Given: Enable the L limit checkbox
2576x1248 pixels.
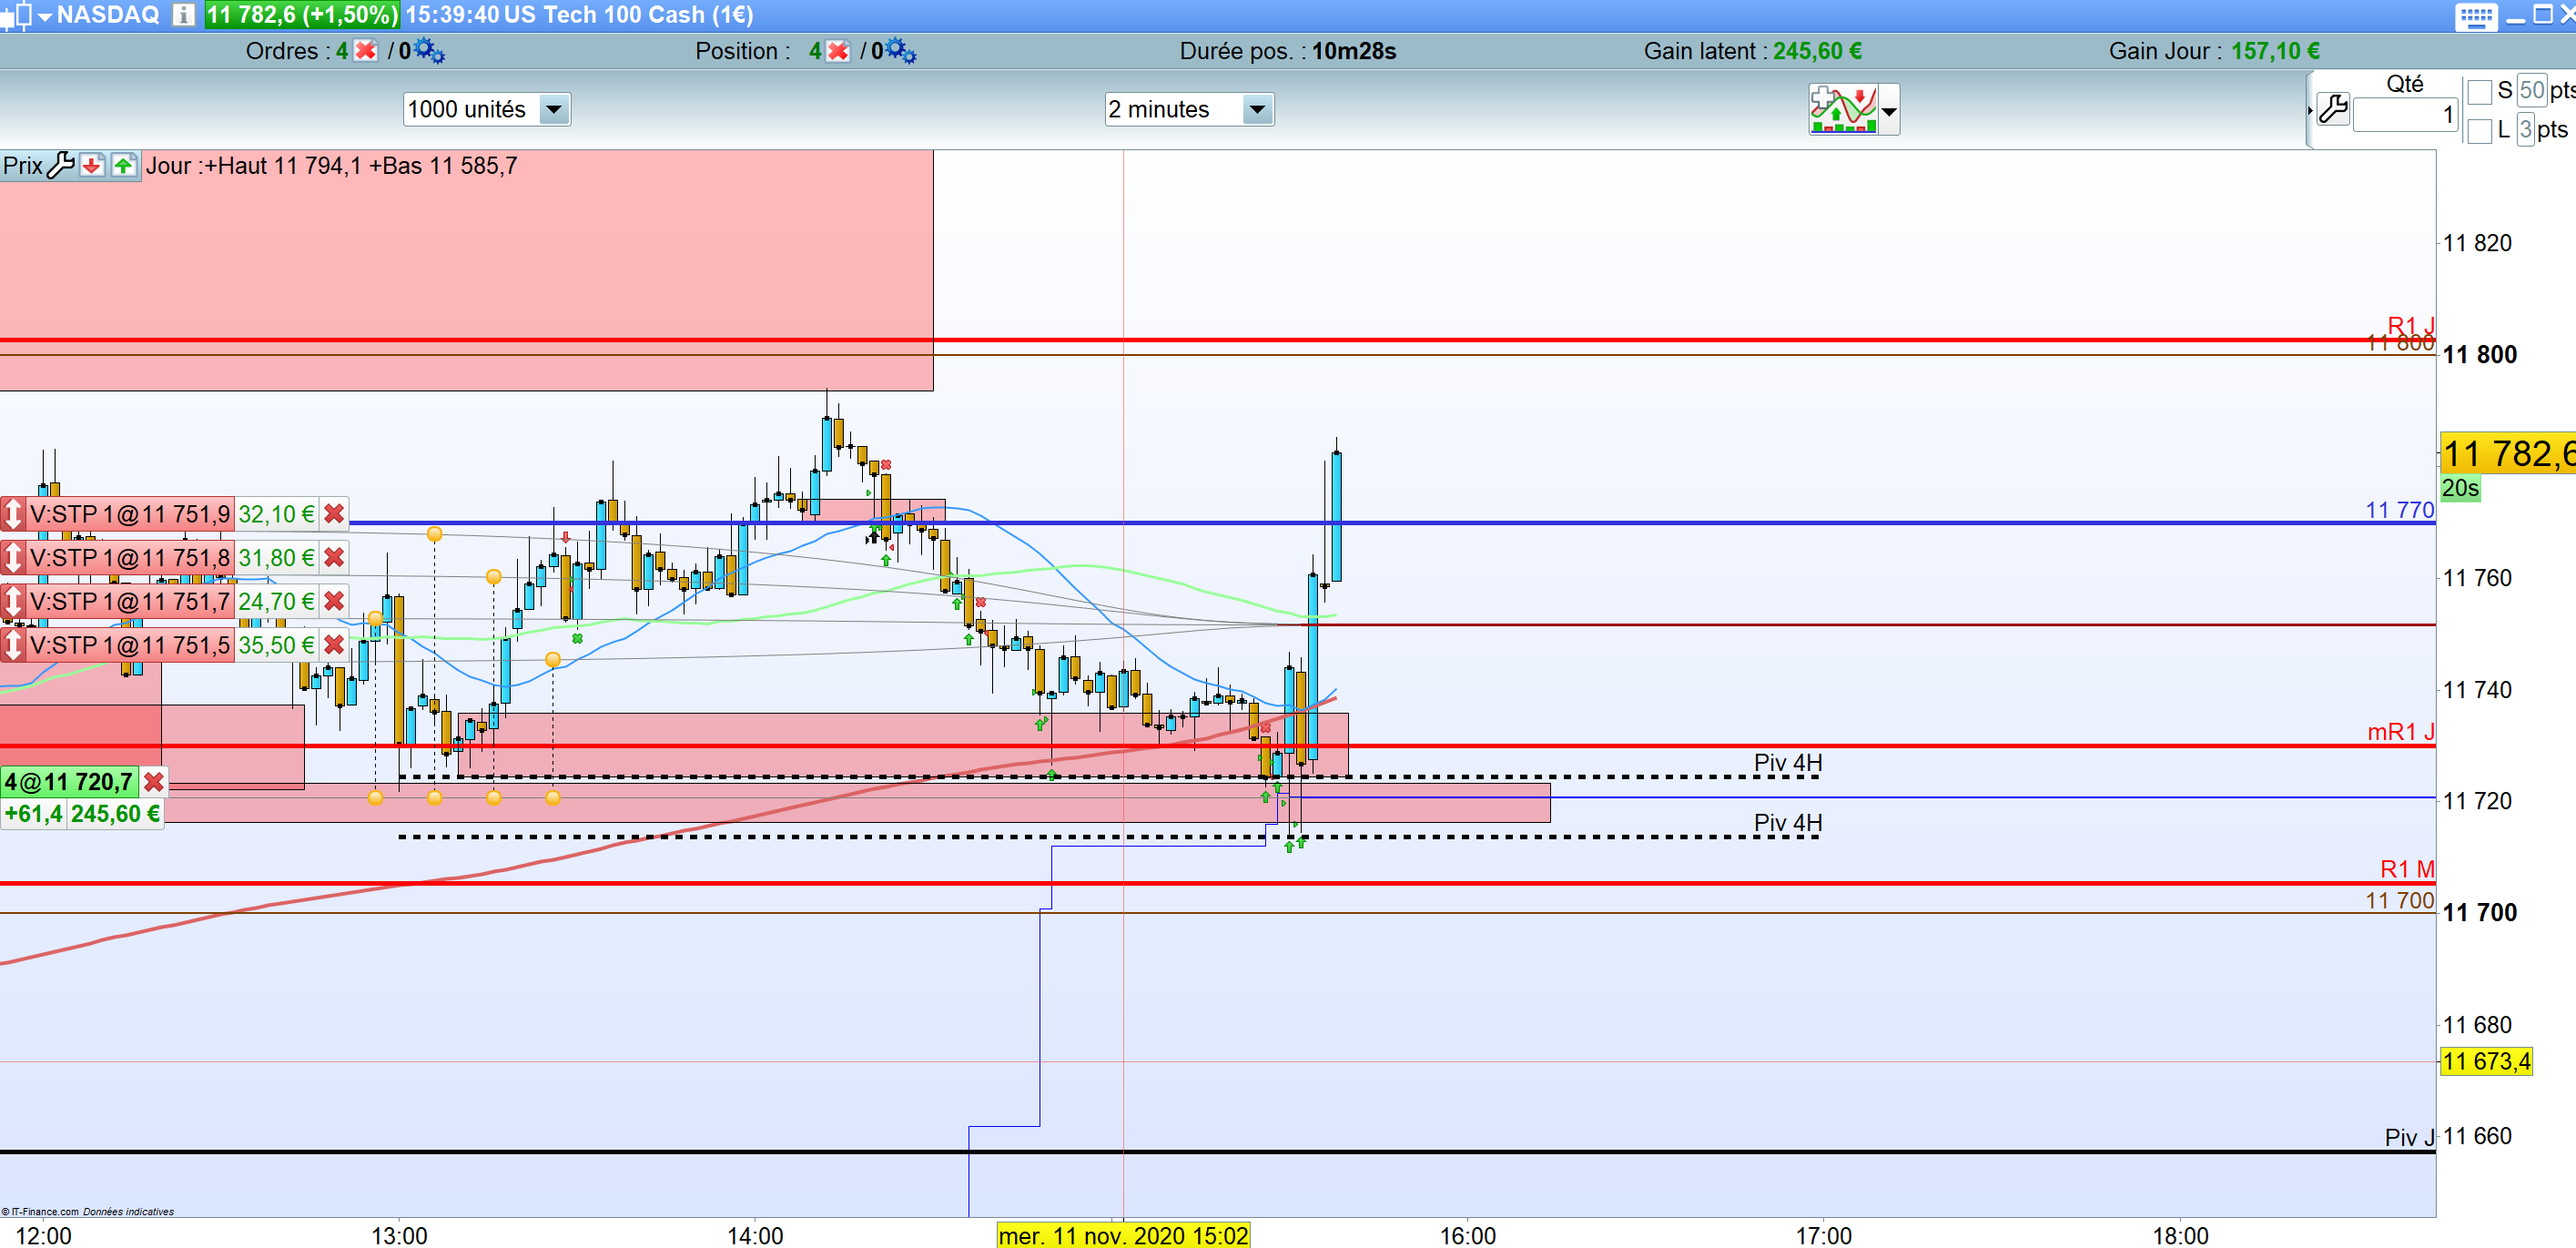Looking at the screenshot, I should point(2479,131).
